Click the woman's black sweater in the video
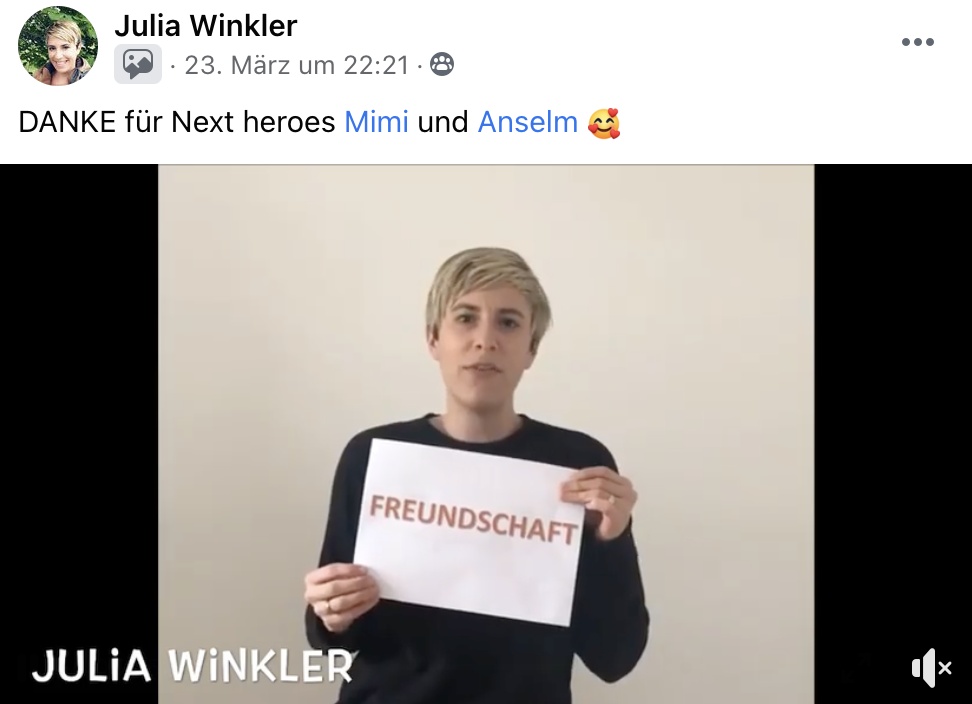 [484, 657]
